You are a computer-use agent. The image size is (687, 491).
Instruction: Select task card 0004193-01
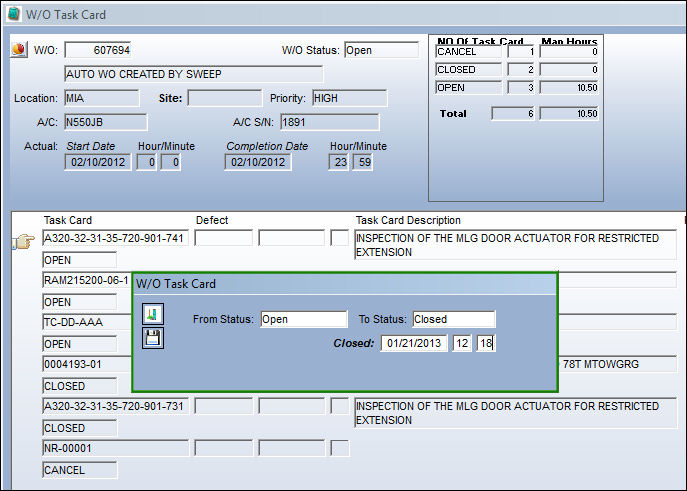(x=87, y=364)
